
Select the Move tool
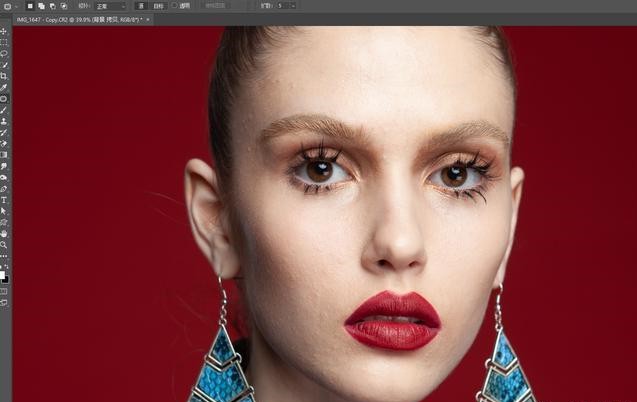(x=4, y=31)
